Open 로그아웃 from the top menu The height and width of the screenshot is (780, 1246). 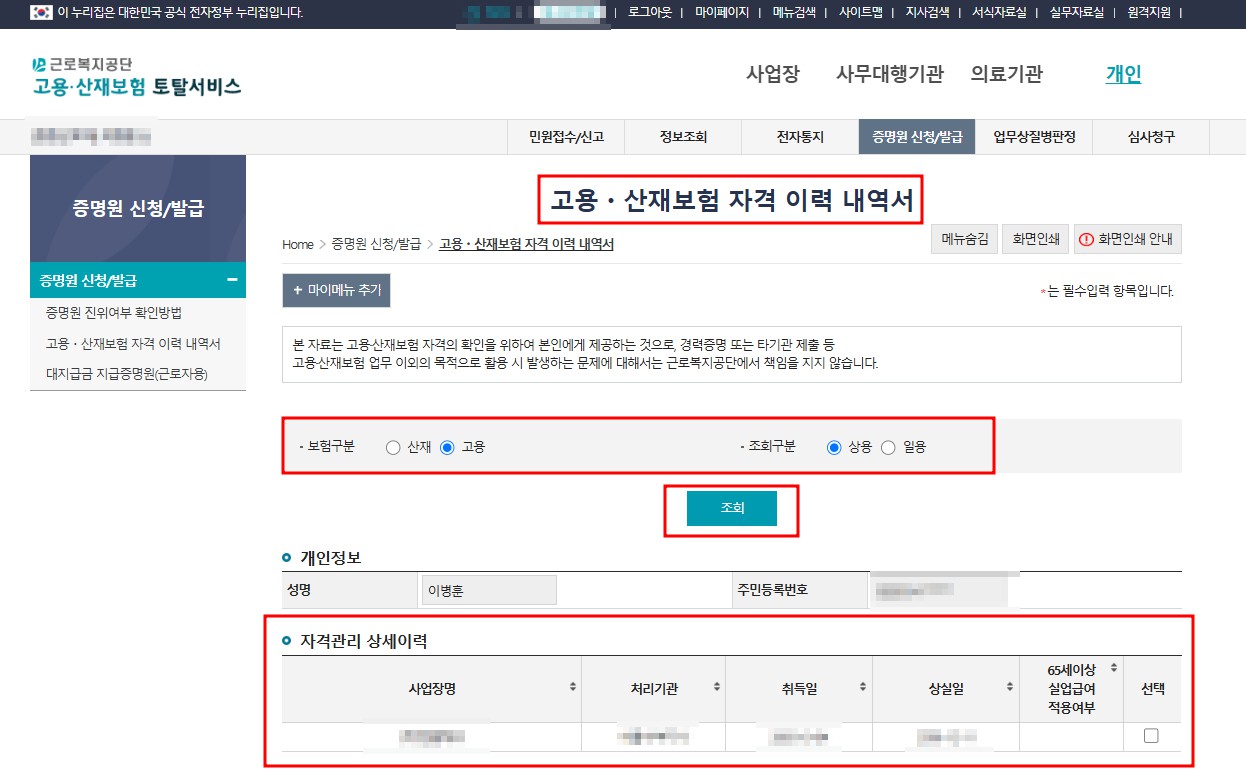[x=649, y=13]
